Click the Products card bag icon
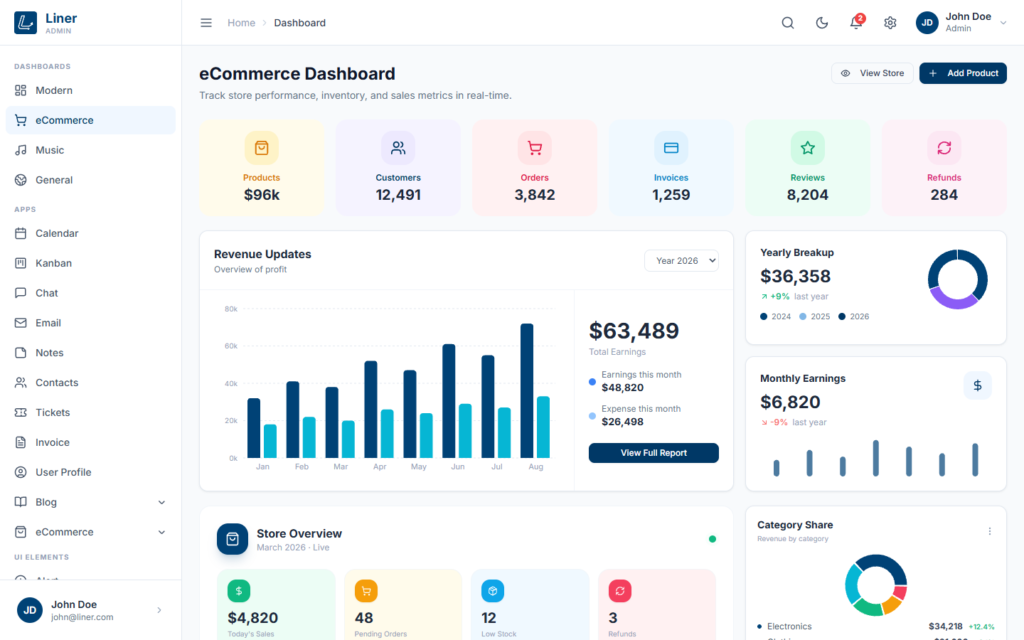Image resolution: width=1024 pixels, height=640 pixels. pyautogui.click(x=261, y=148)
